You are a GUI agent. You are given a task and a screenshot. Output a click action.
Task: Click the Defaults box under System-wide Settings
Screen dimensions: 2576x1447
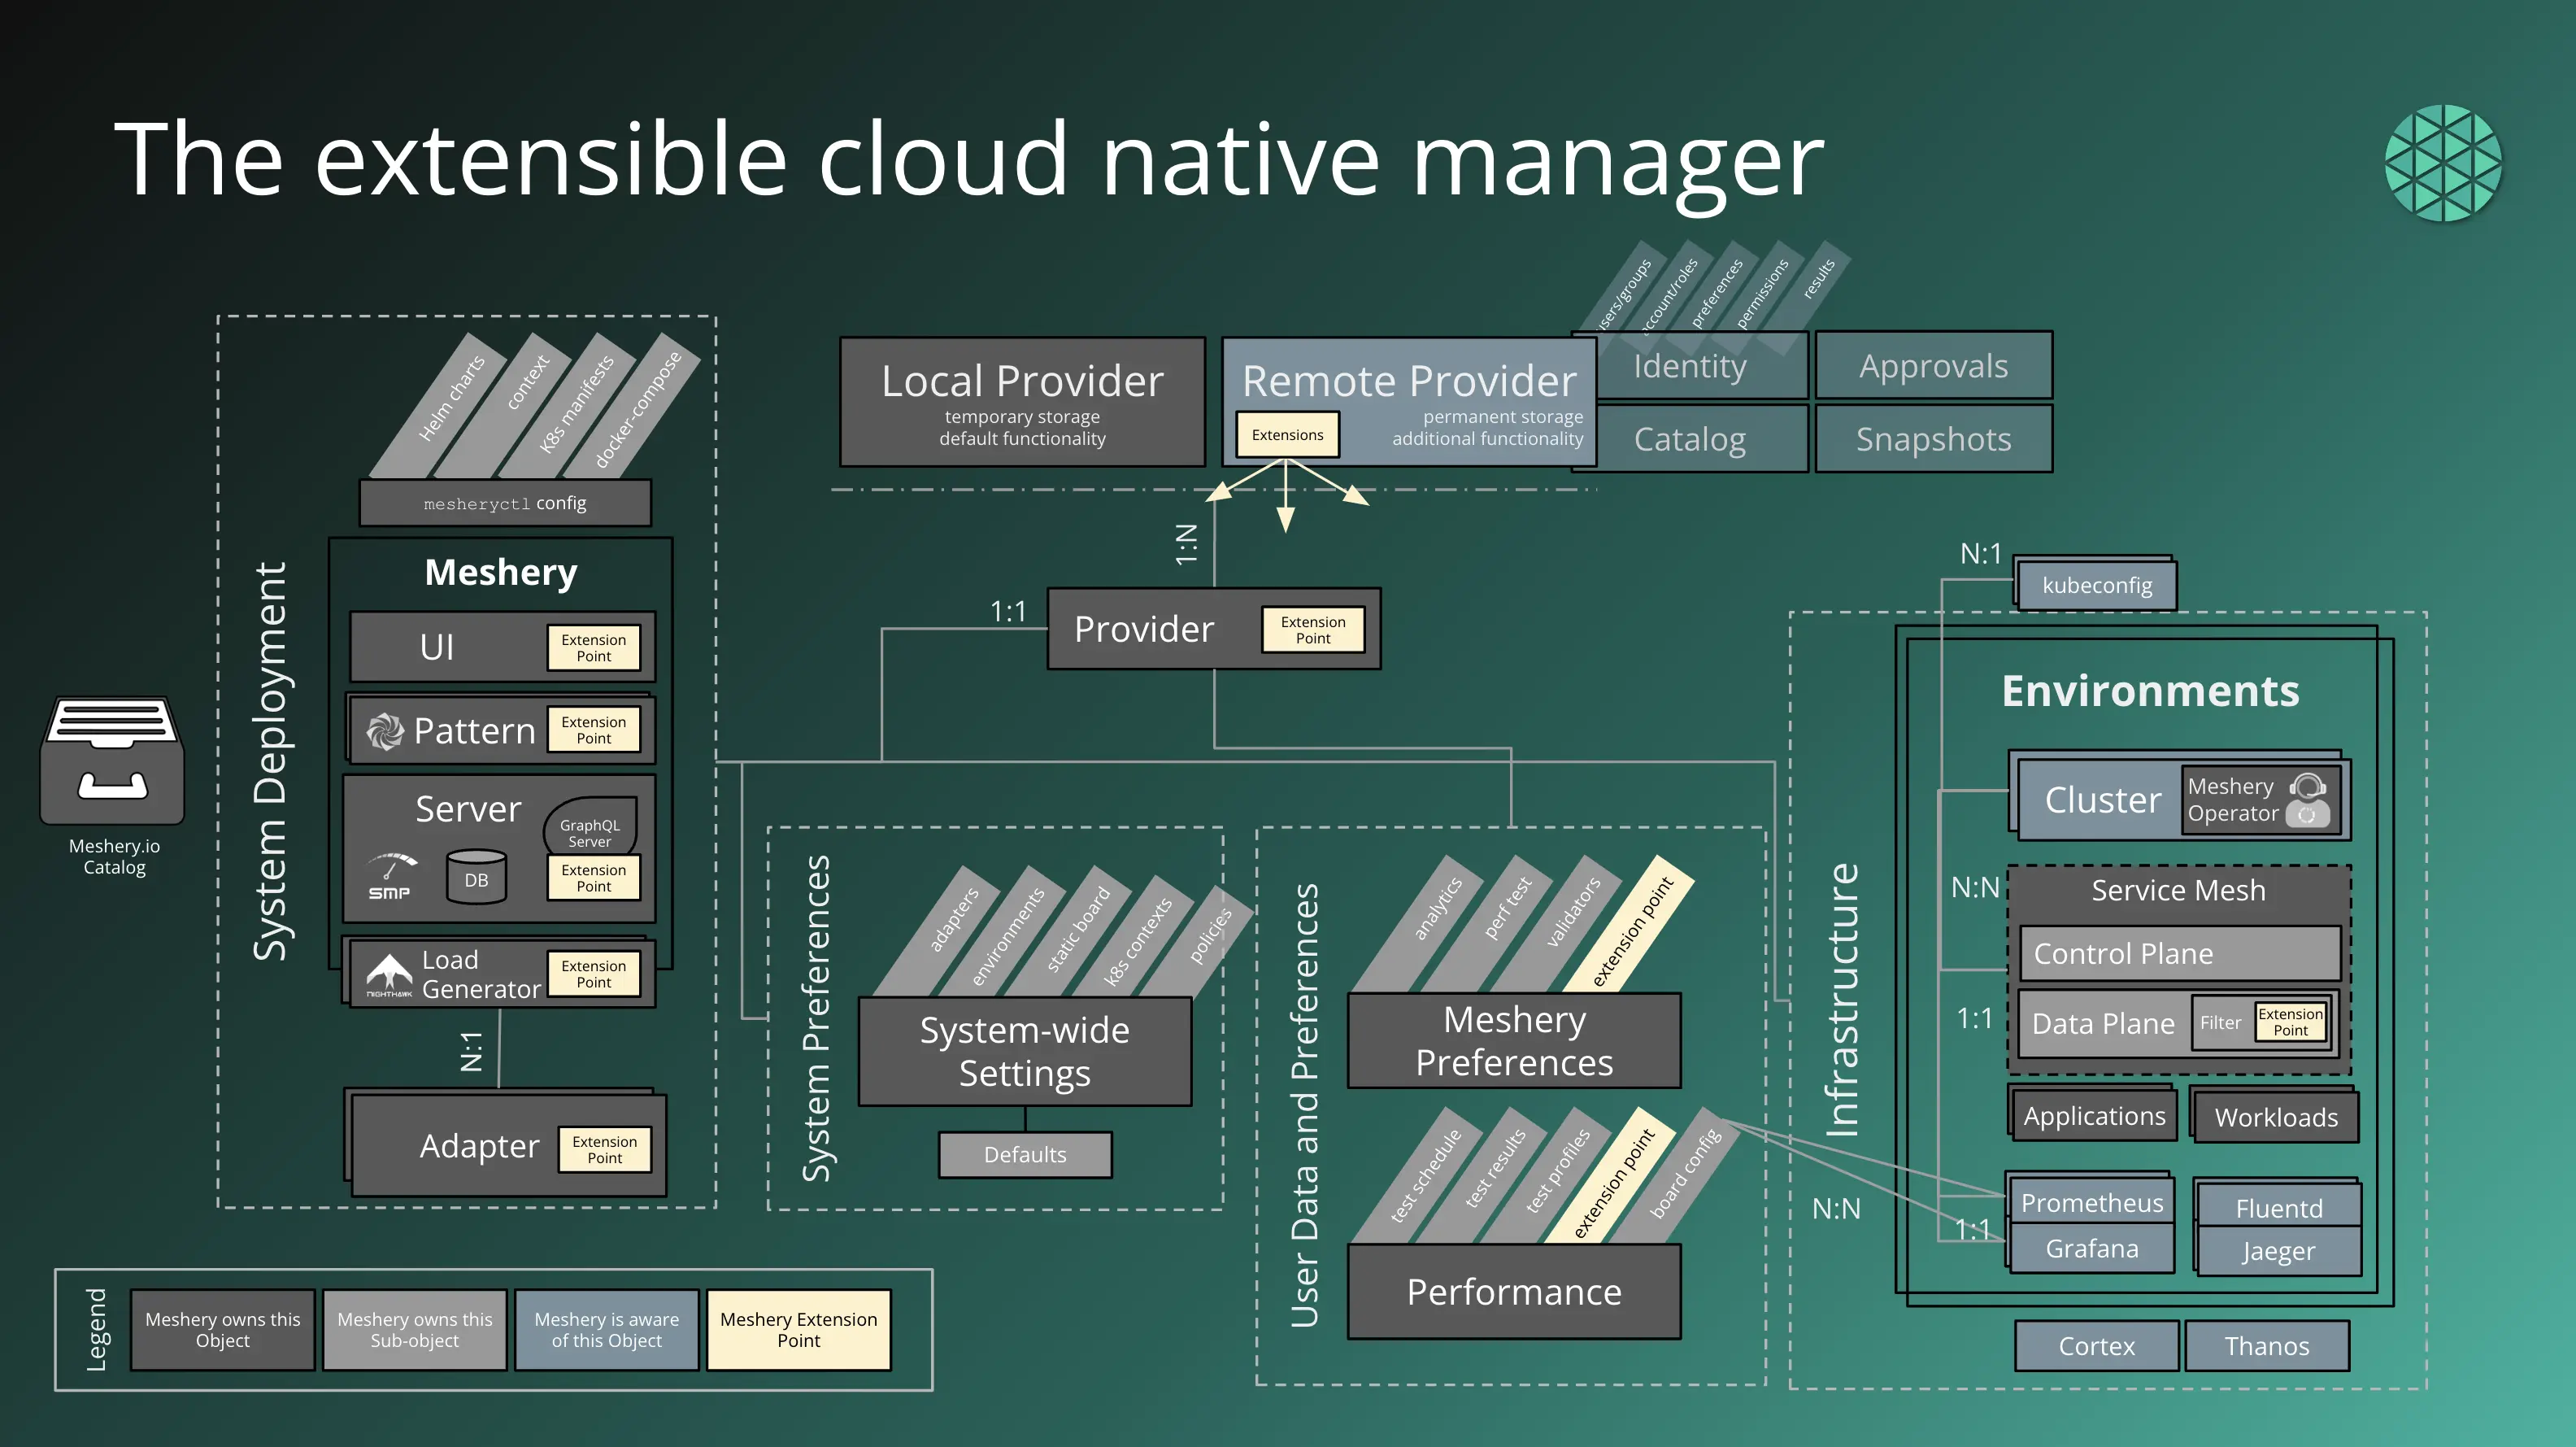[1025, 1155]
